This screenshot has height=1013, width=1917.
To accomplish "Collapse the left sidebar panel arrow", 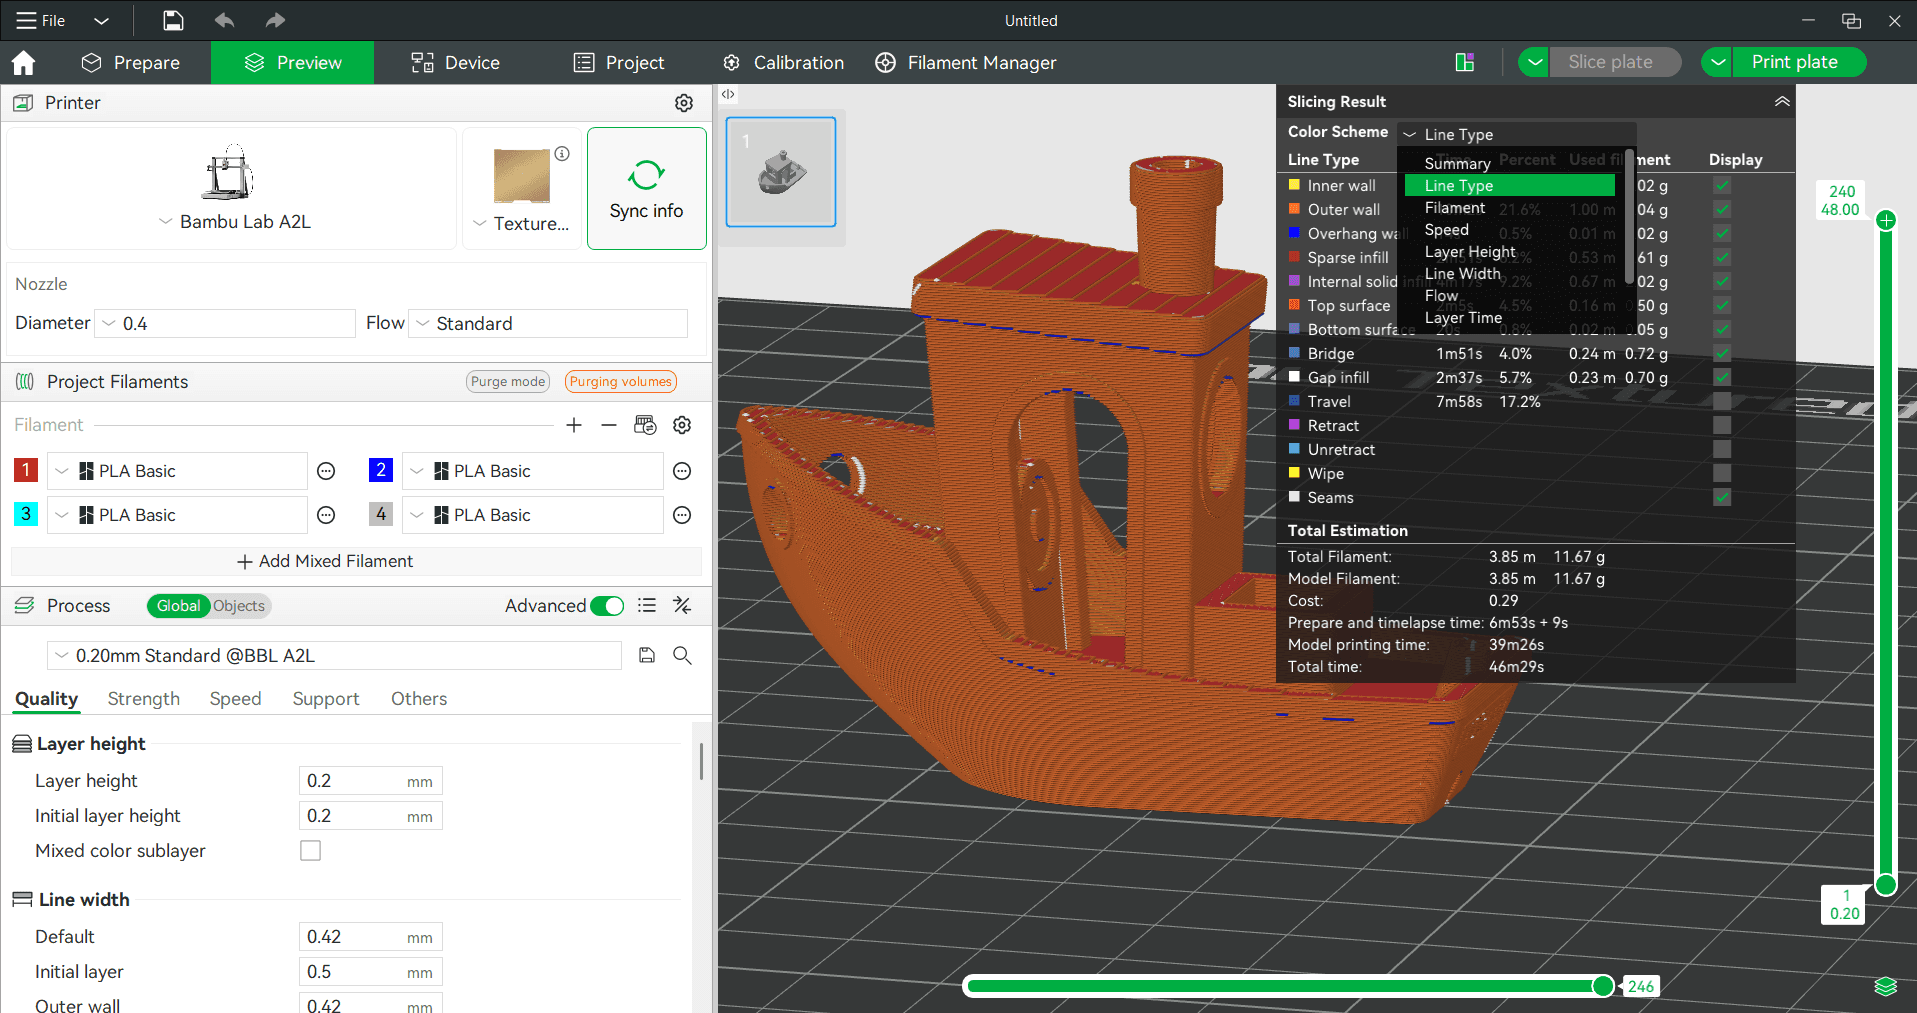I will tap(728, 94).
